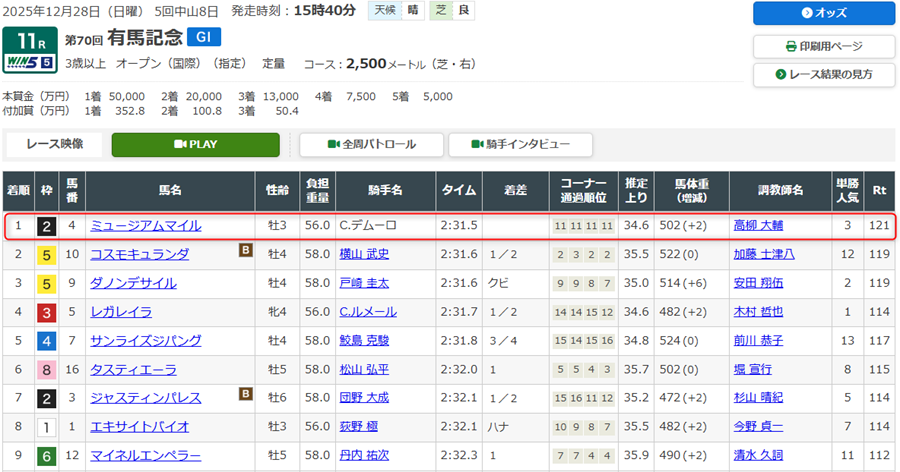Open jockey 戸崎 圭太 link
Screen dimensions: 900x472
pos(364,283)
